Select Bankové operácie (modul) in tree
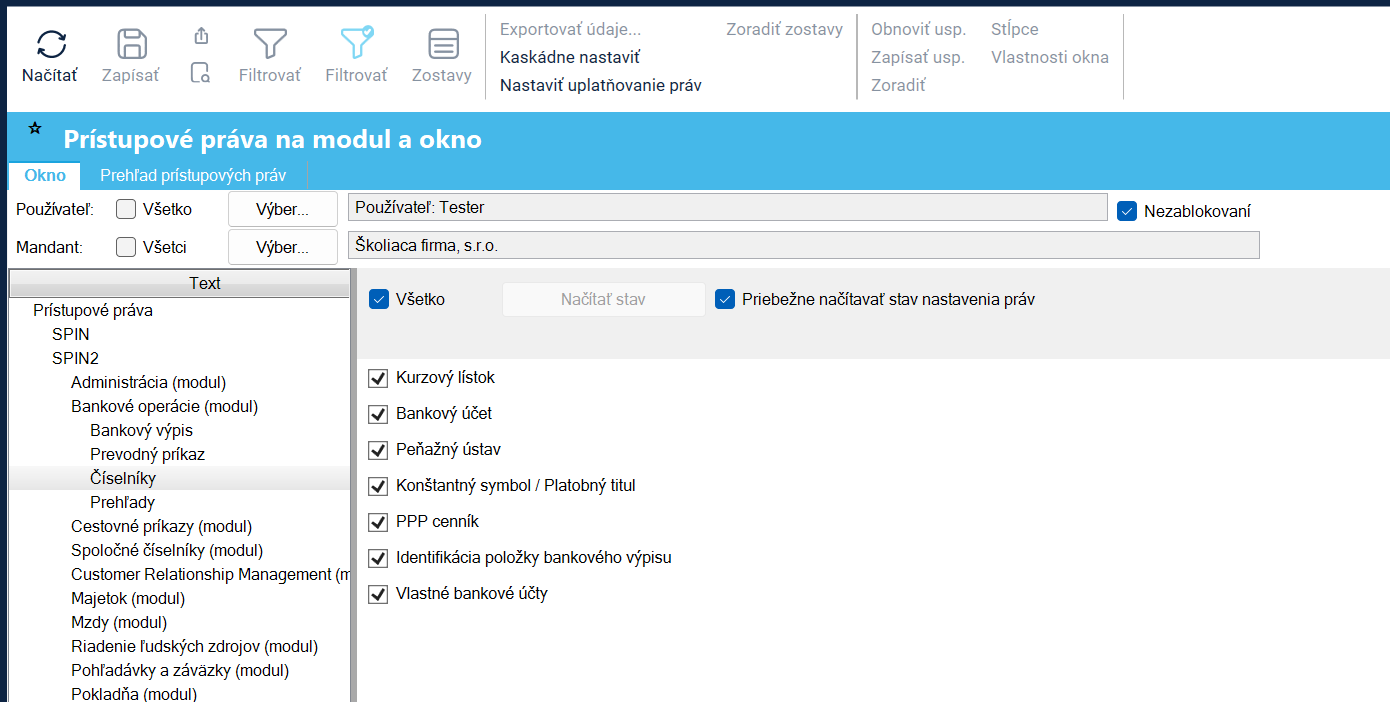The image size is (1390, 702). (x=165, y=406)
